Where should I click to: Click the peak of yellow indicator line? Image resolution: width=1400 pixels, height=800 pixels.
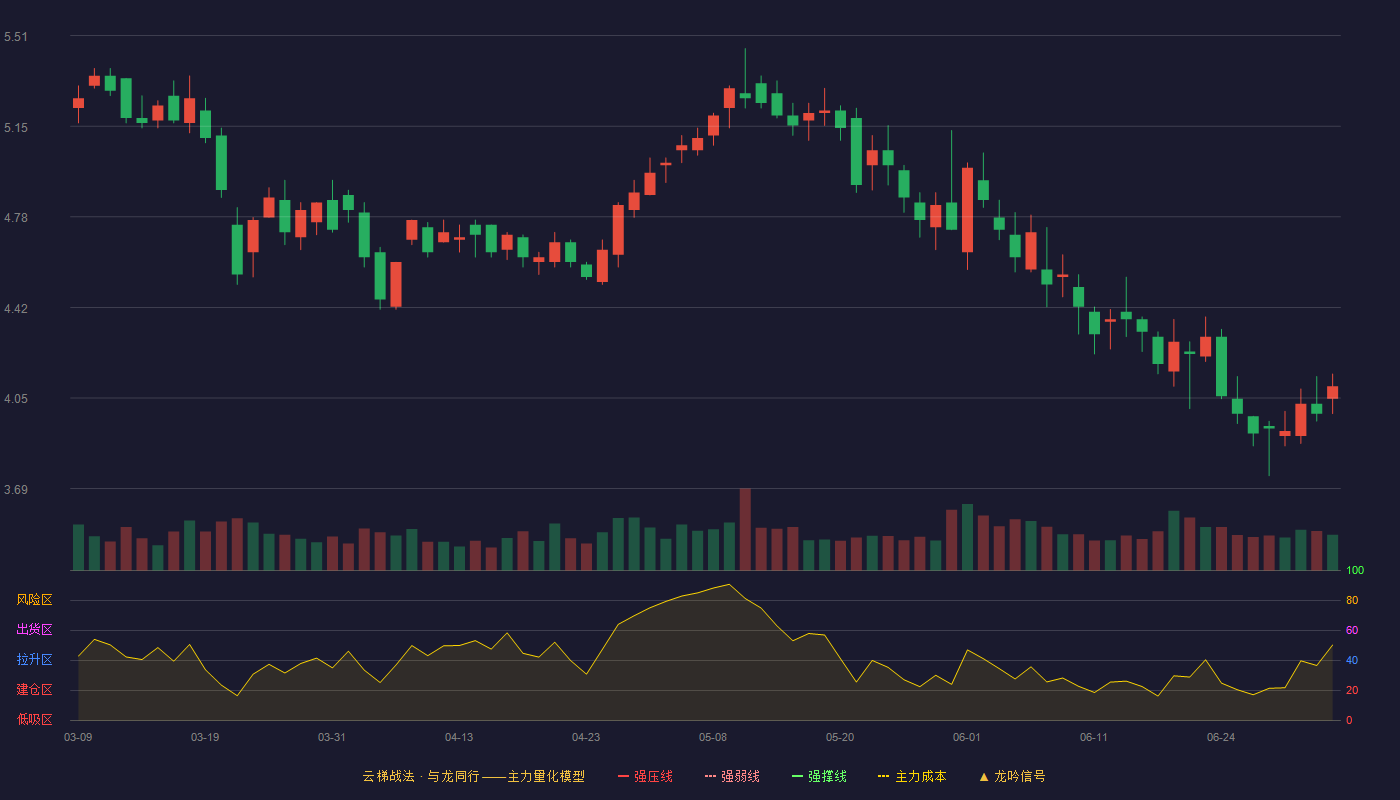coord(729,584)
